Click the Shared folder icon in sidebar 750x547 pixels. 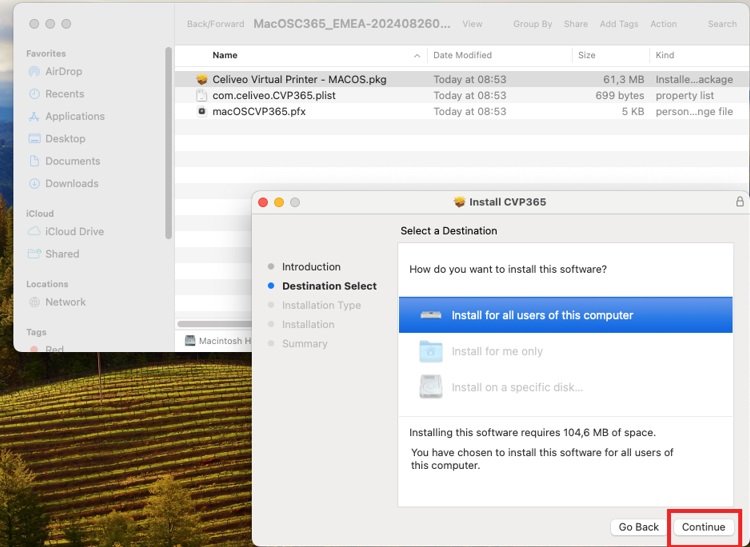coord(34,254)
